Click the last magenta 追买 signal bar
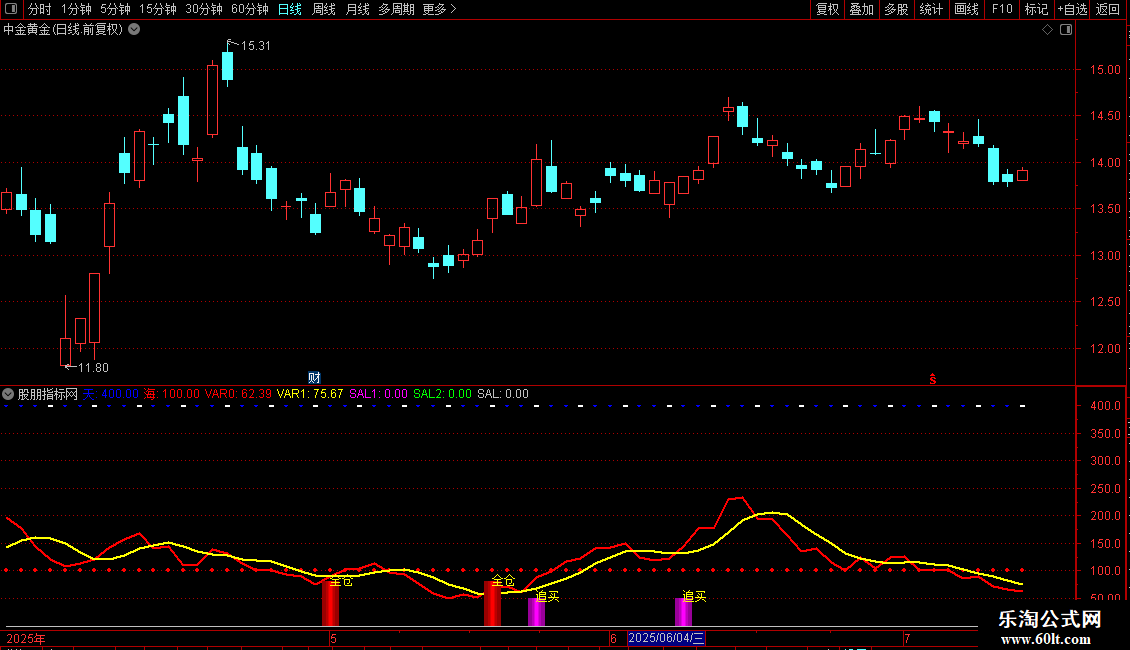 (683, 612)
